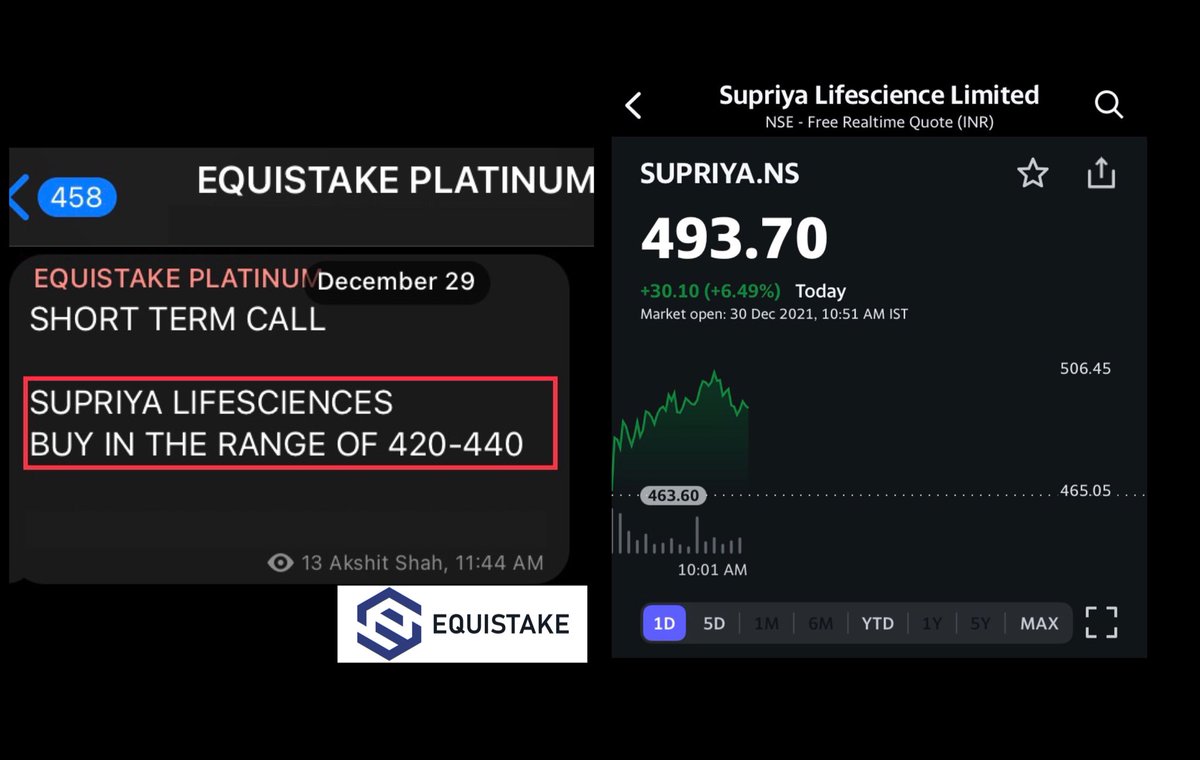The width and height of the screenshot is (1200, 760).
Task: View message seen count eye icon
Action: [281, 563]
